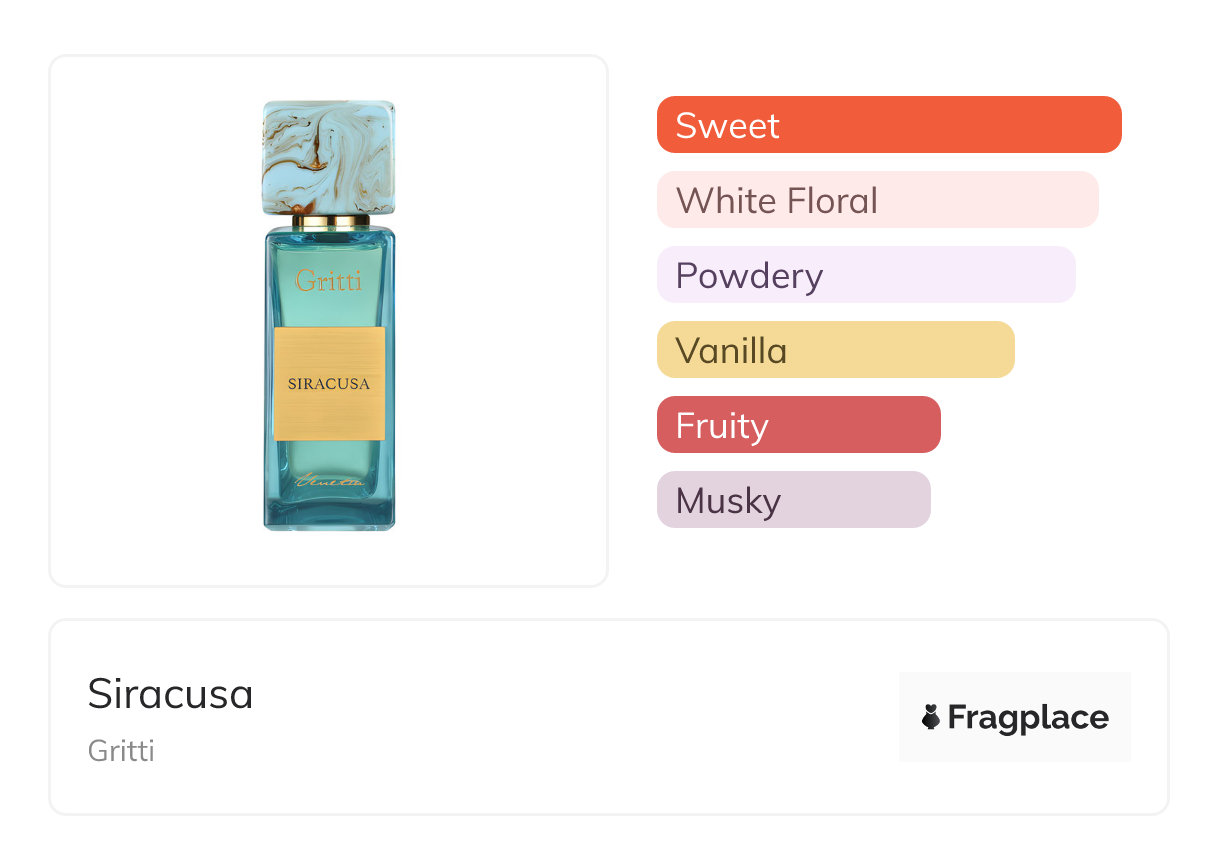Viewport: 1218px width, 864px height.
Task: Select the Sweet accord bar
Action: point(889,125)
